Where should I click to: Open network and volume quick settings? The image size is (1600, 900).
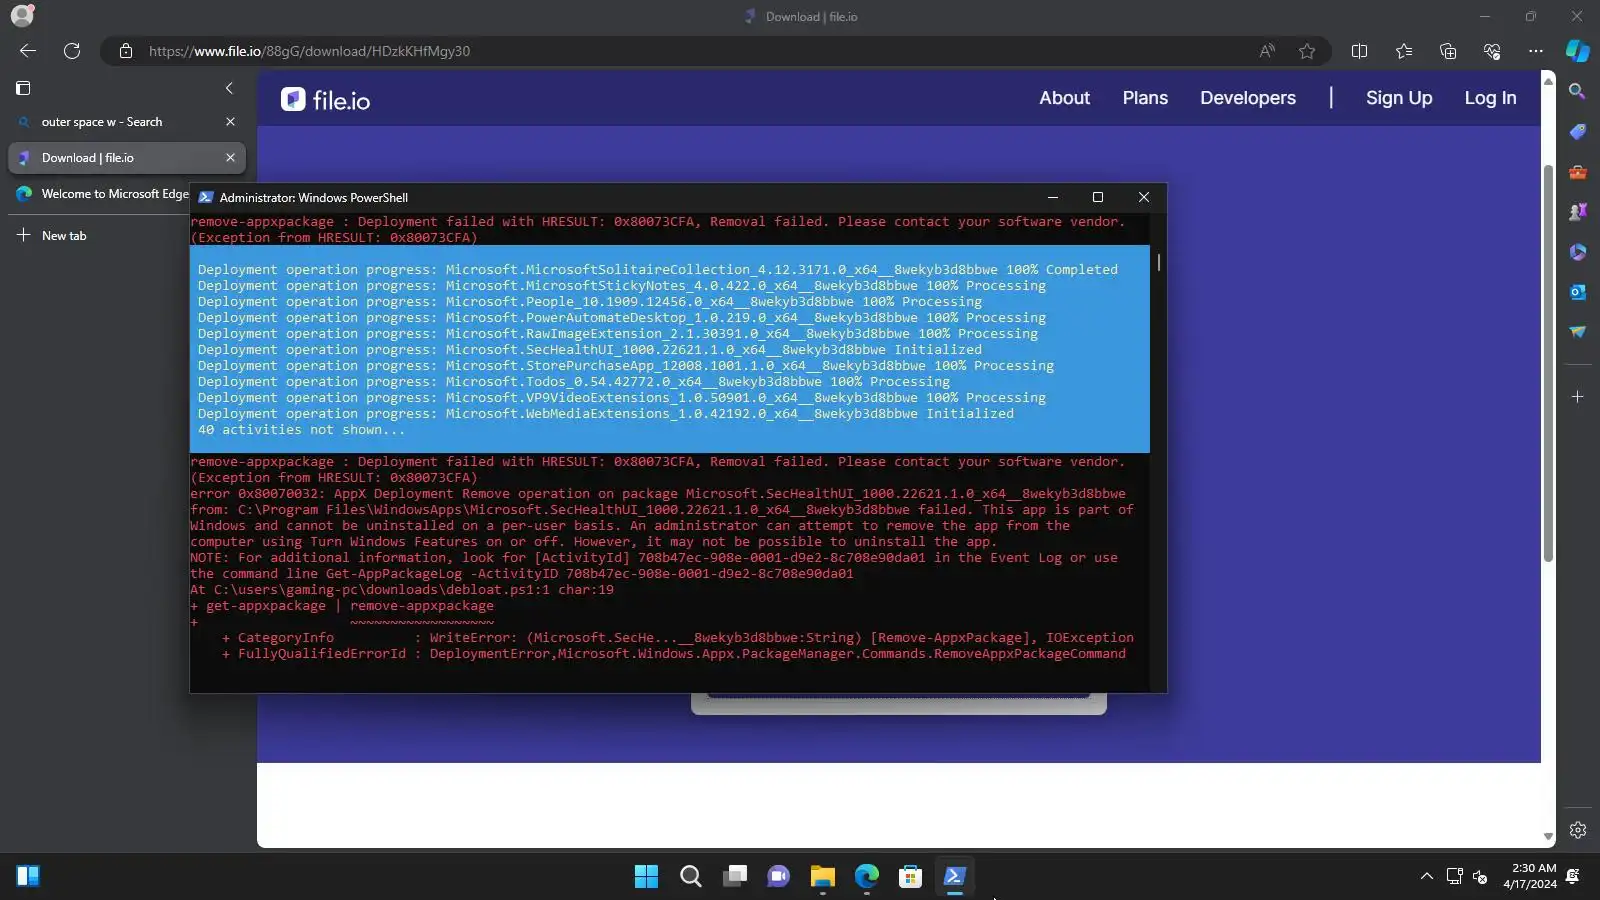point(1467,877)
